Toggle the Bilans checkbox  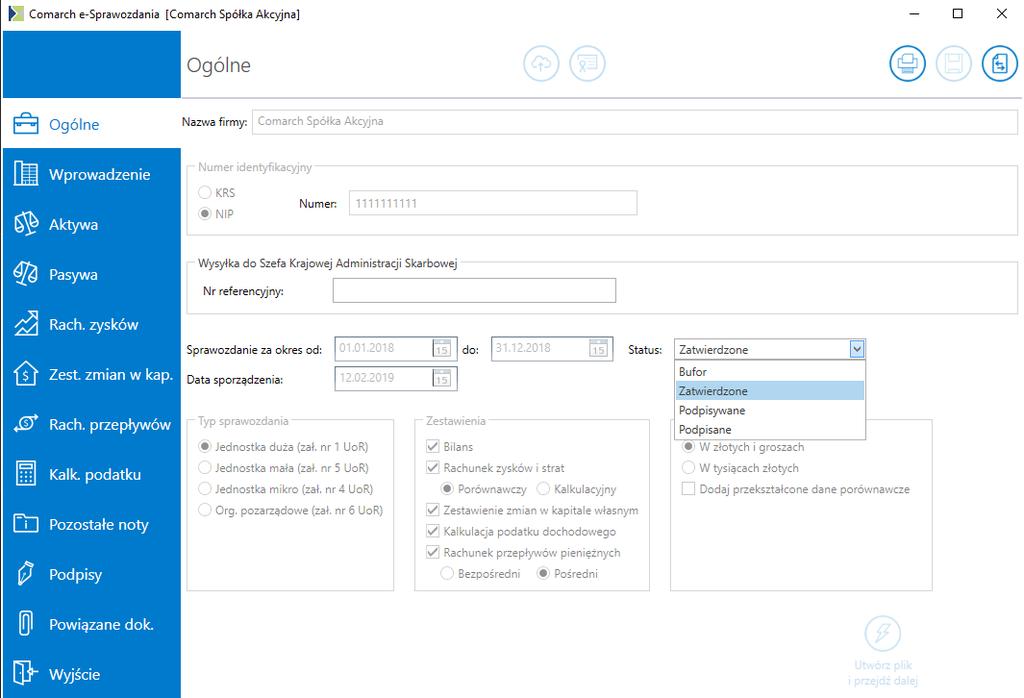tap(432, 447)
